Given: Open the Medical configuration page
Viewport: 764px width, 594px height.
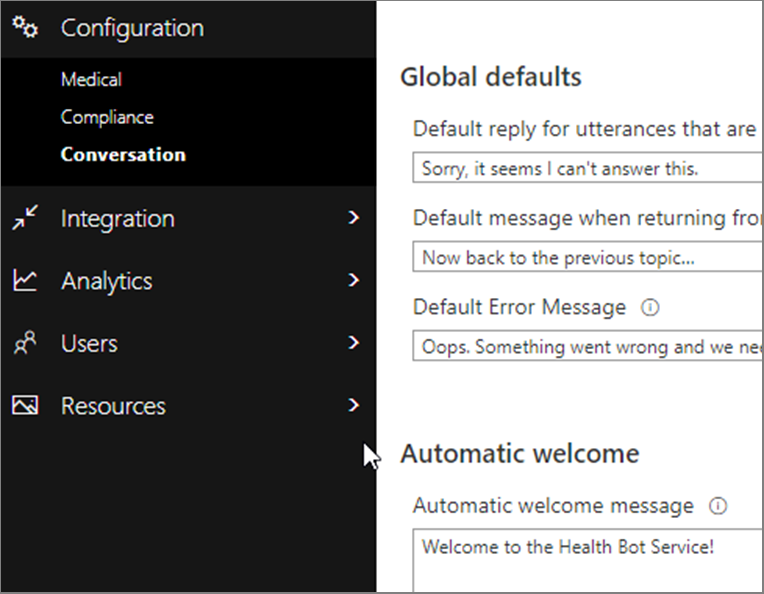Looking at the screenshot, I should coord(91,80).
